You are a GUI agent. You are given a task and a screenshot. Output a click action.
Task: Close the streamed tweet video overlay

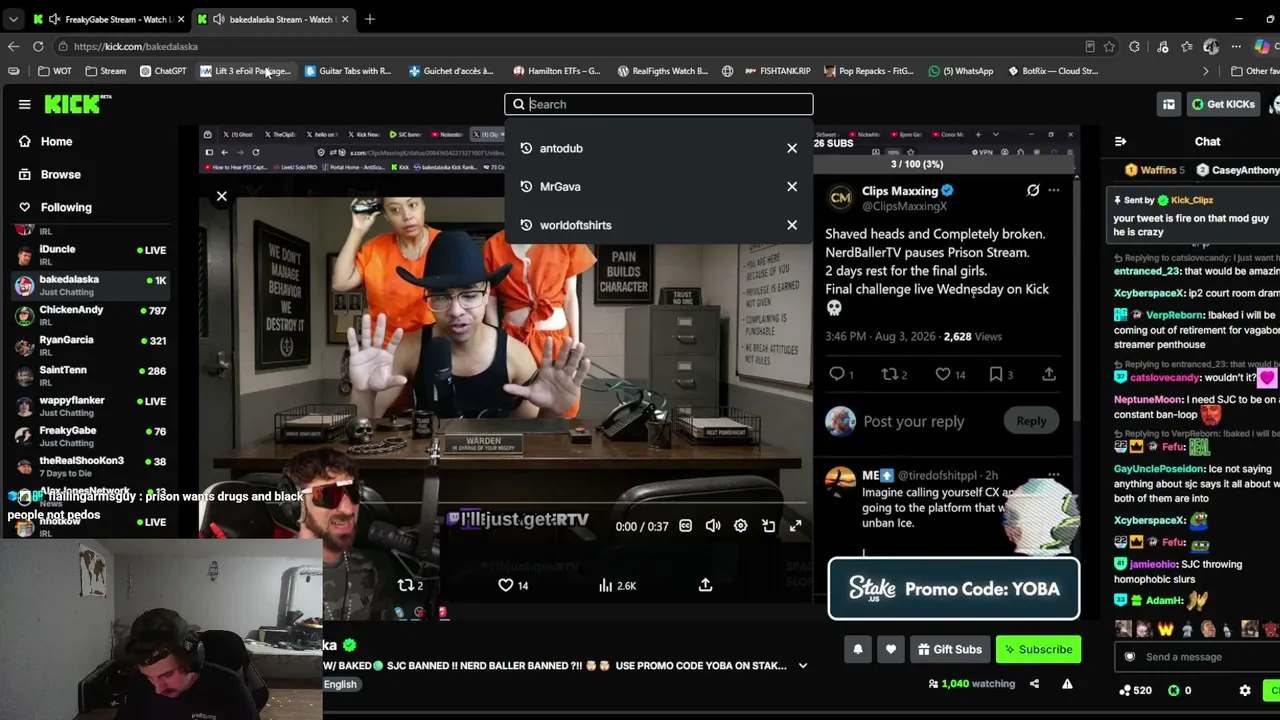point(222,196)
